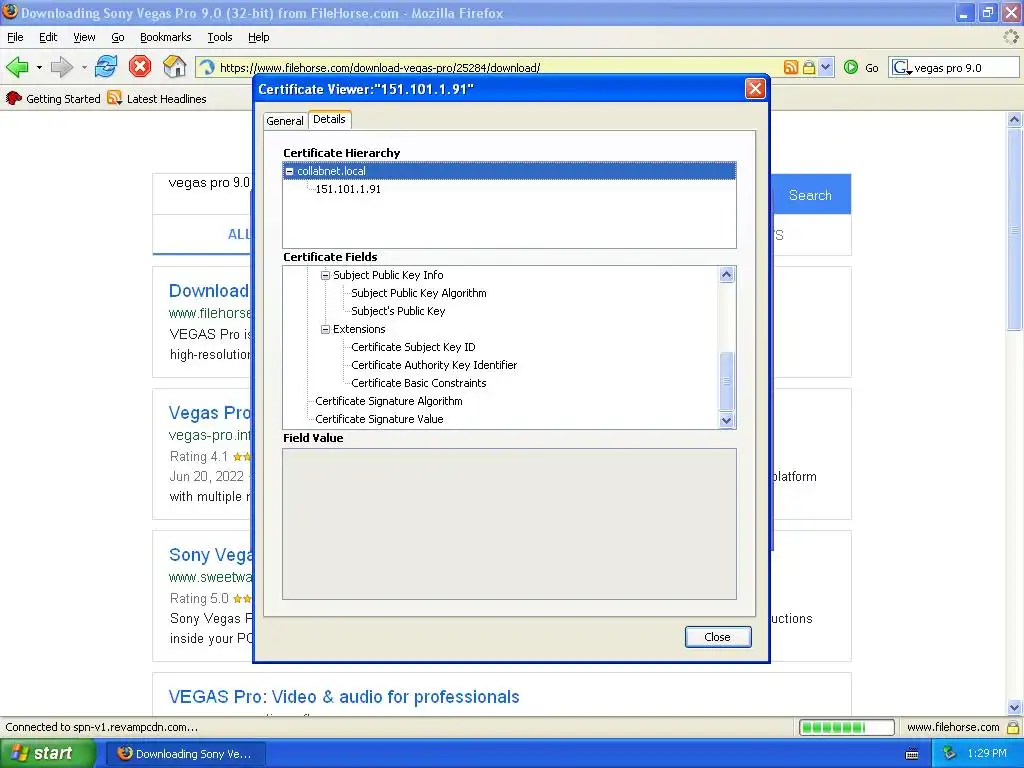The width and height of the screenshot is (1024, 768).
Task: Click the status bar padlock icon
Action: [x=1013, y=727]
